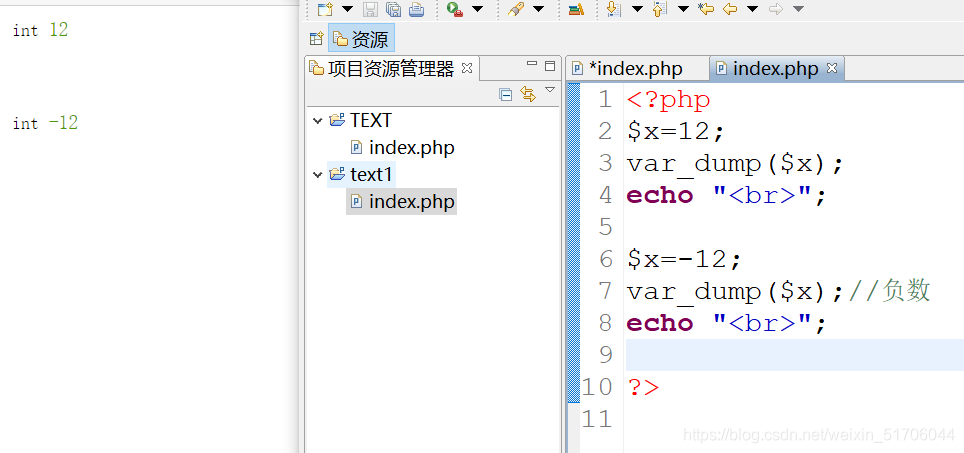The height and width of the screenshot is (453, 964).
Task: Open the Back history dropdown arrow
Action: point(753,9)
